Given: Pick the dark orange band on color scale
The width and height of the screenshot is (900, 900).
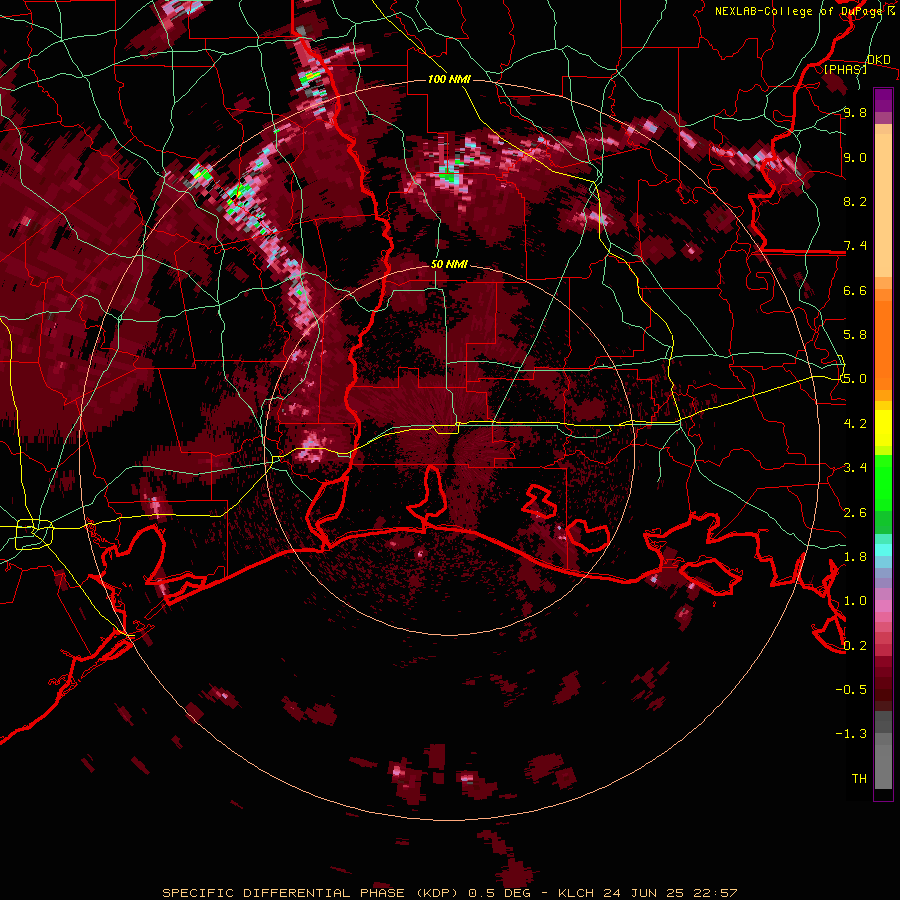Looking at the screenshot, I should point(883,344).
